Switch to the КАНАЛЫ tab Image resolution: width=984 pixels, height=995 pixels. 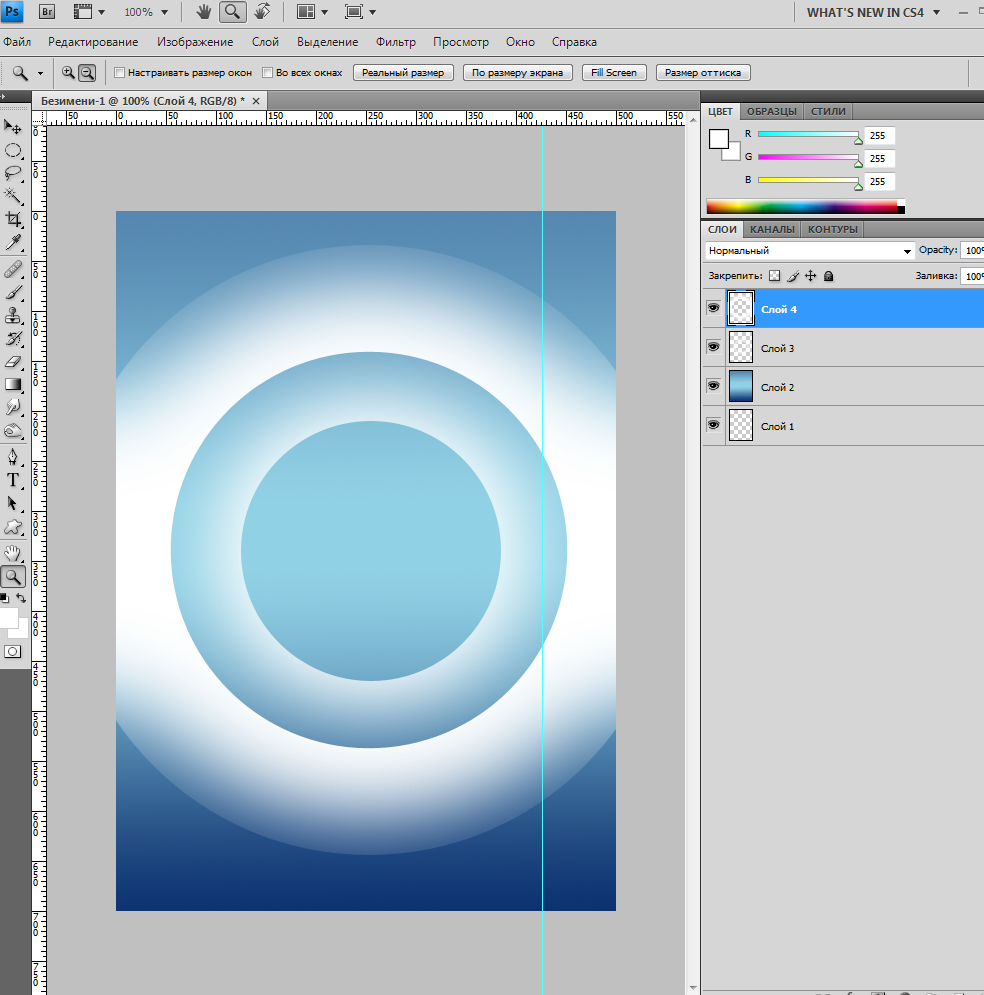coord(772,229)
